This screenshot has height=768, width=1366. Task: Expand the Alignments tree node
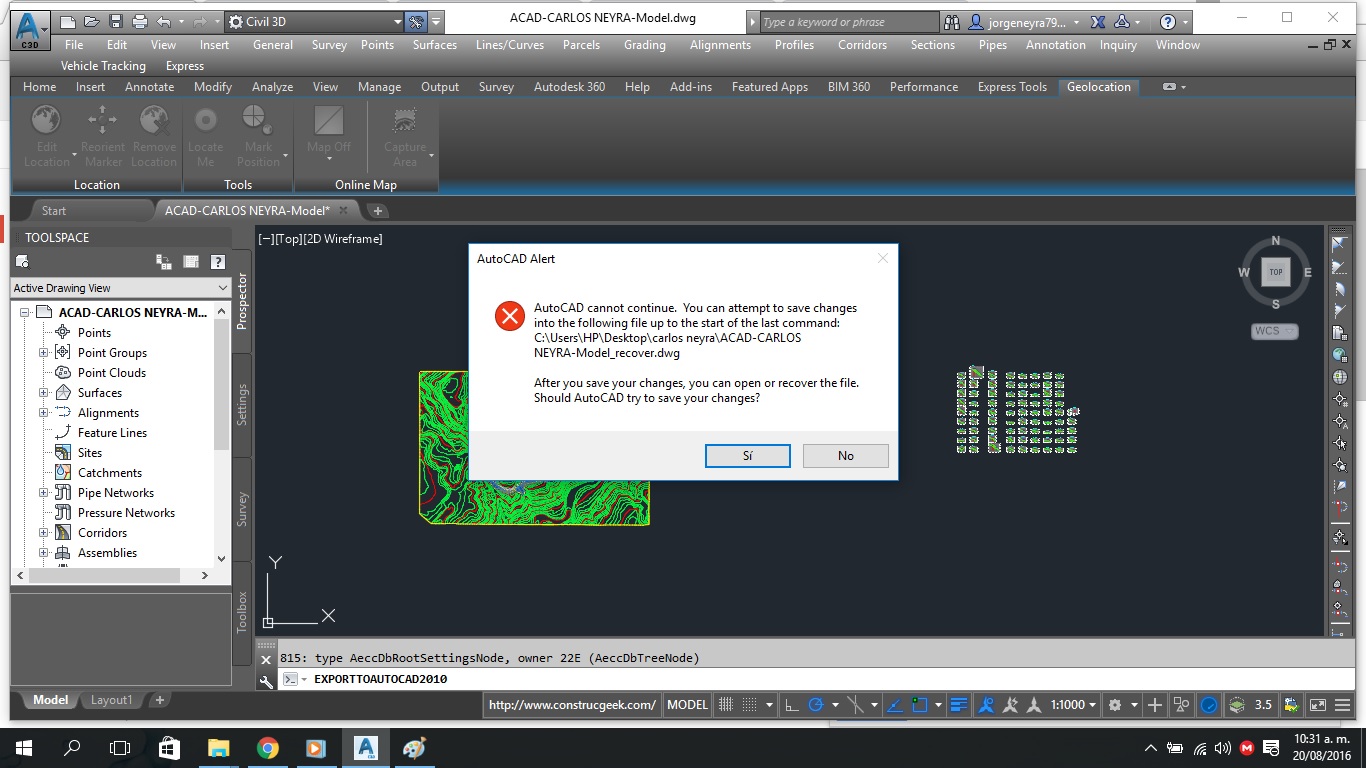coord(44,413)
